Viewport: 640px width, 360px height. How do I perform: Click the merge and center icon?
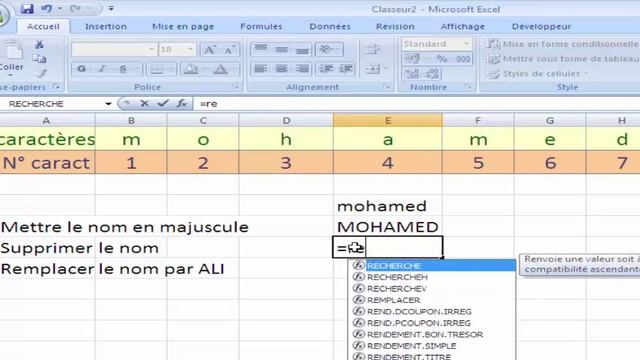[x=373, y=69]
